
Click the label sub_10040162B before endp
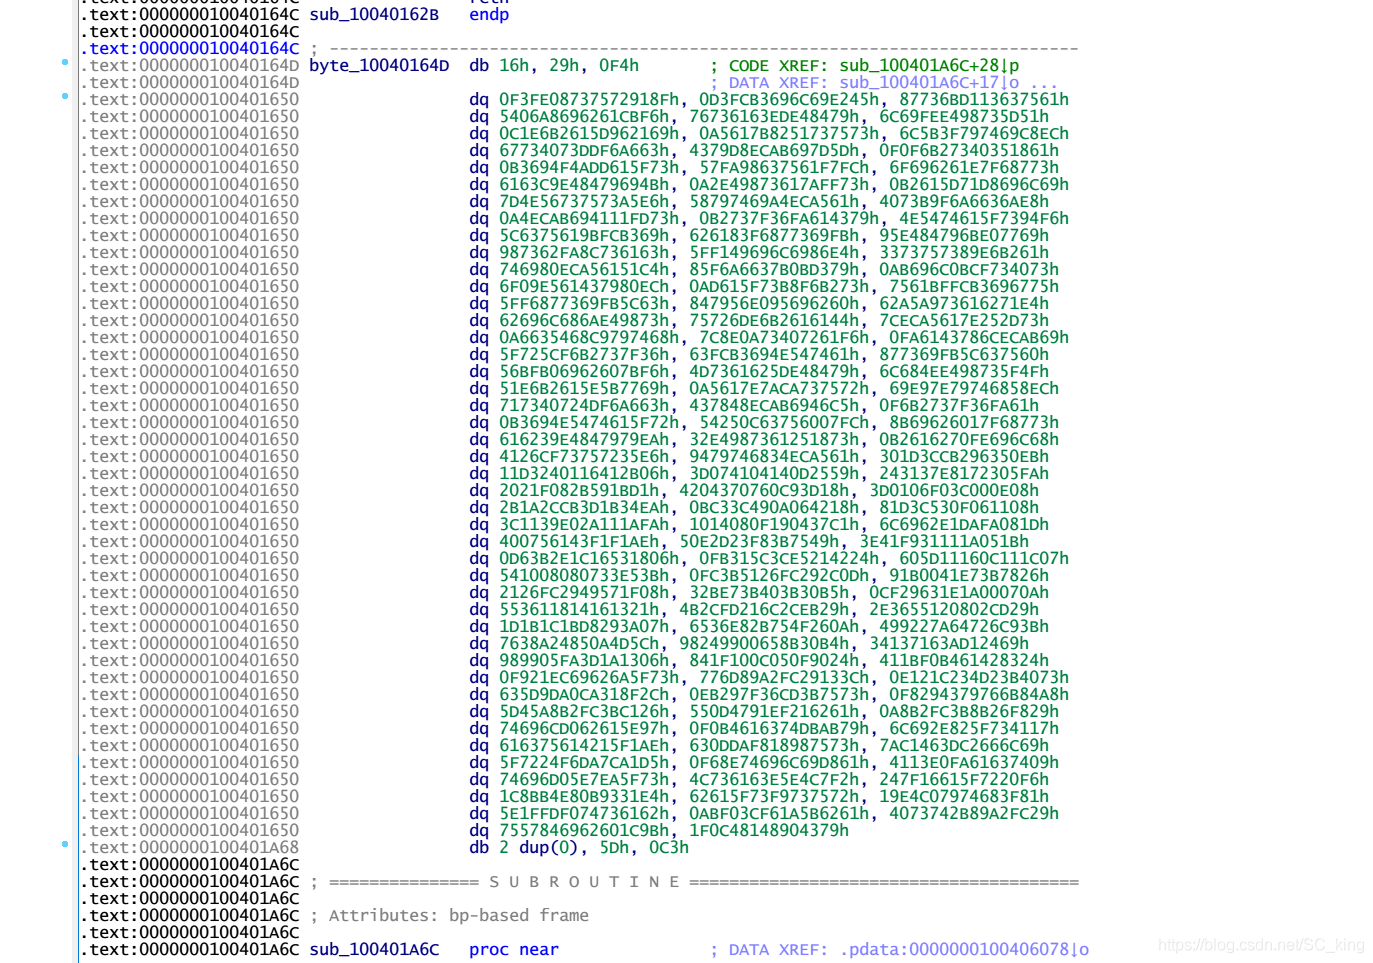pyautogui.click(x=374, y=14)
